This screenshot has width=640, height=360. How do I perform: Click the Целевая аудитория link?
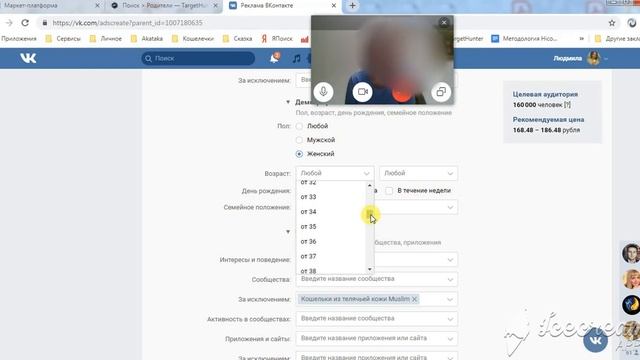(545, 94)
